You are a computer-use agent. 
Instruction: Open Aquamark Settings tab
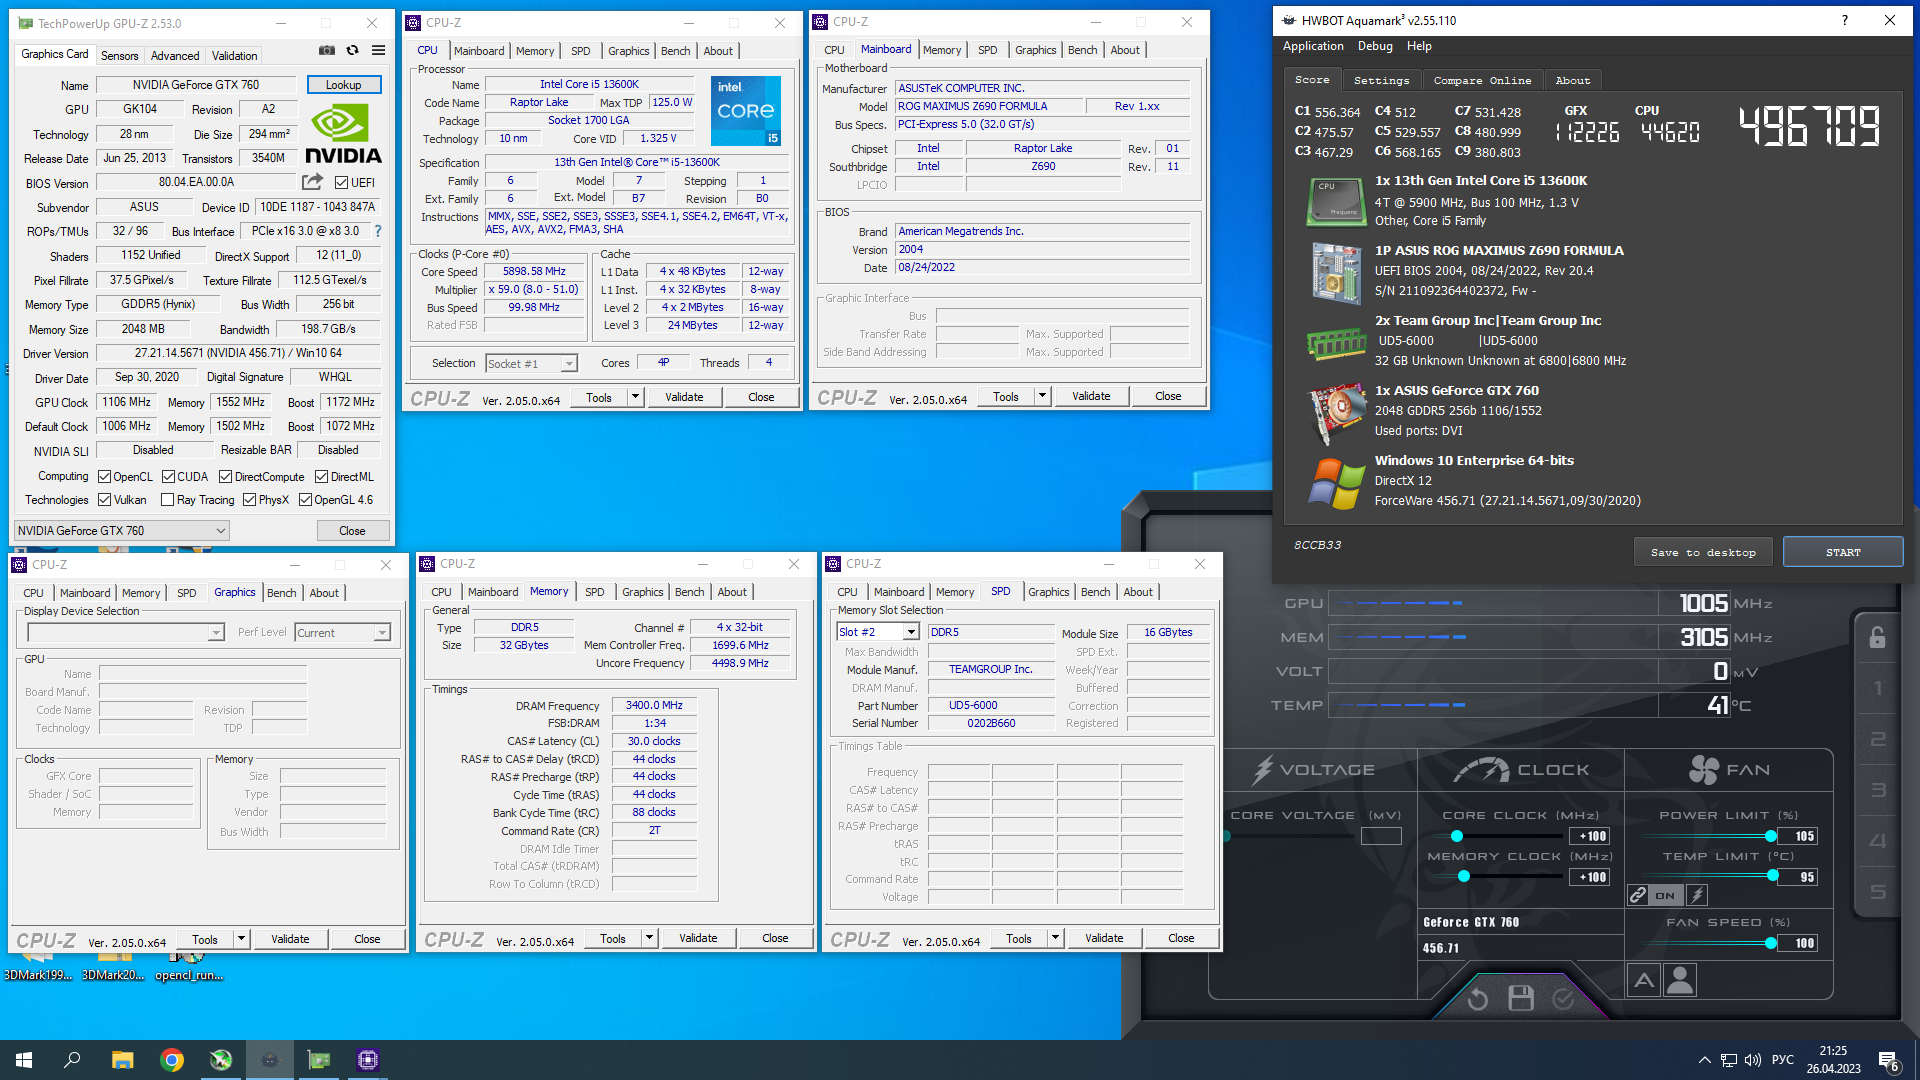tap(1381, 80)
